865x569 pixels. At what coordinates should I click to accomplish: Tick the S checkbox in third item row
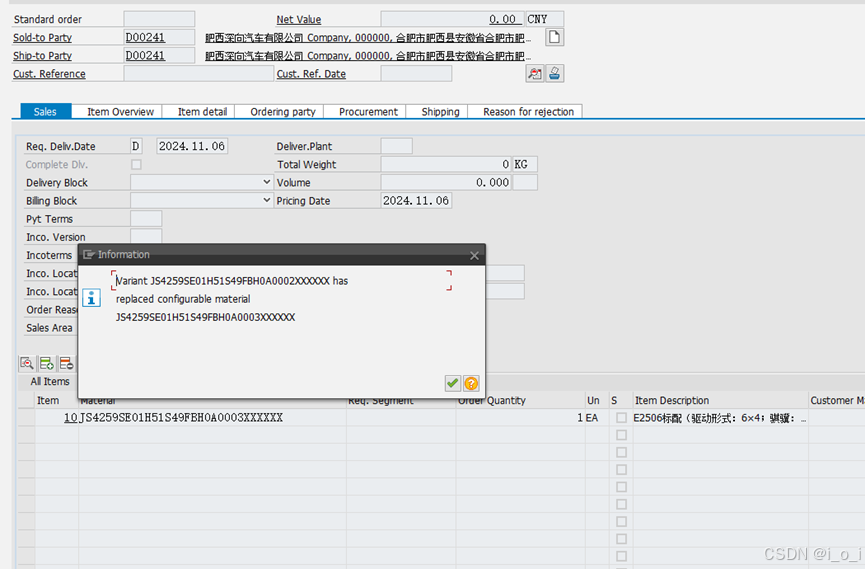(621, 453)
